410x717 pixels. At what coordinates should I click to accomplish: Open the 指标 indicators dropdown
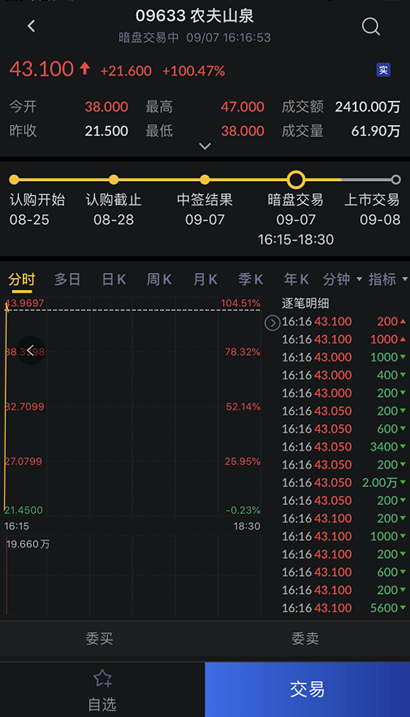pyautogui.click(x=388, y=279)
